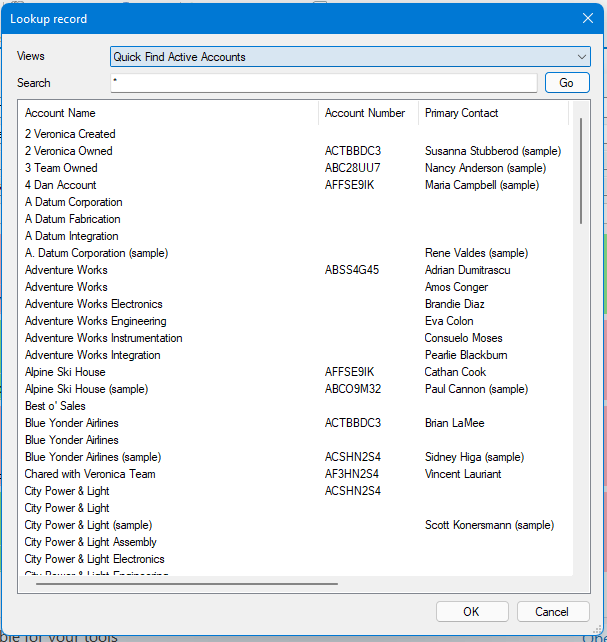Click account number ABC28UU7
Viewport: 607px width, 642px height.
(352, 168)
